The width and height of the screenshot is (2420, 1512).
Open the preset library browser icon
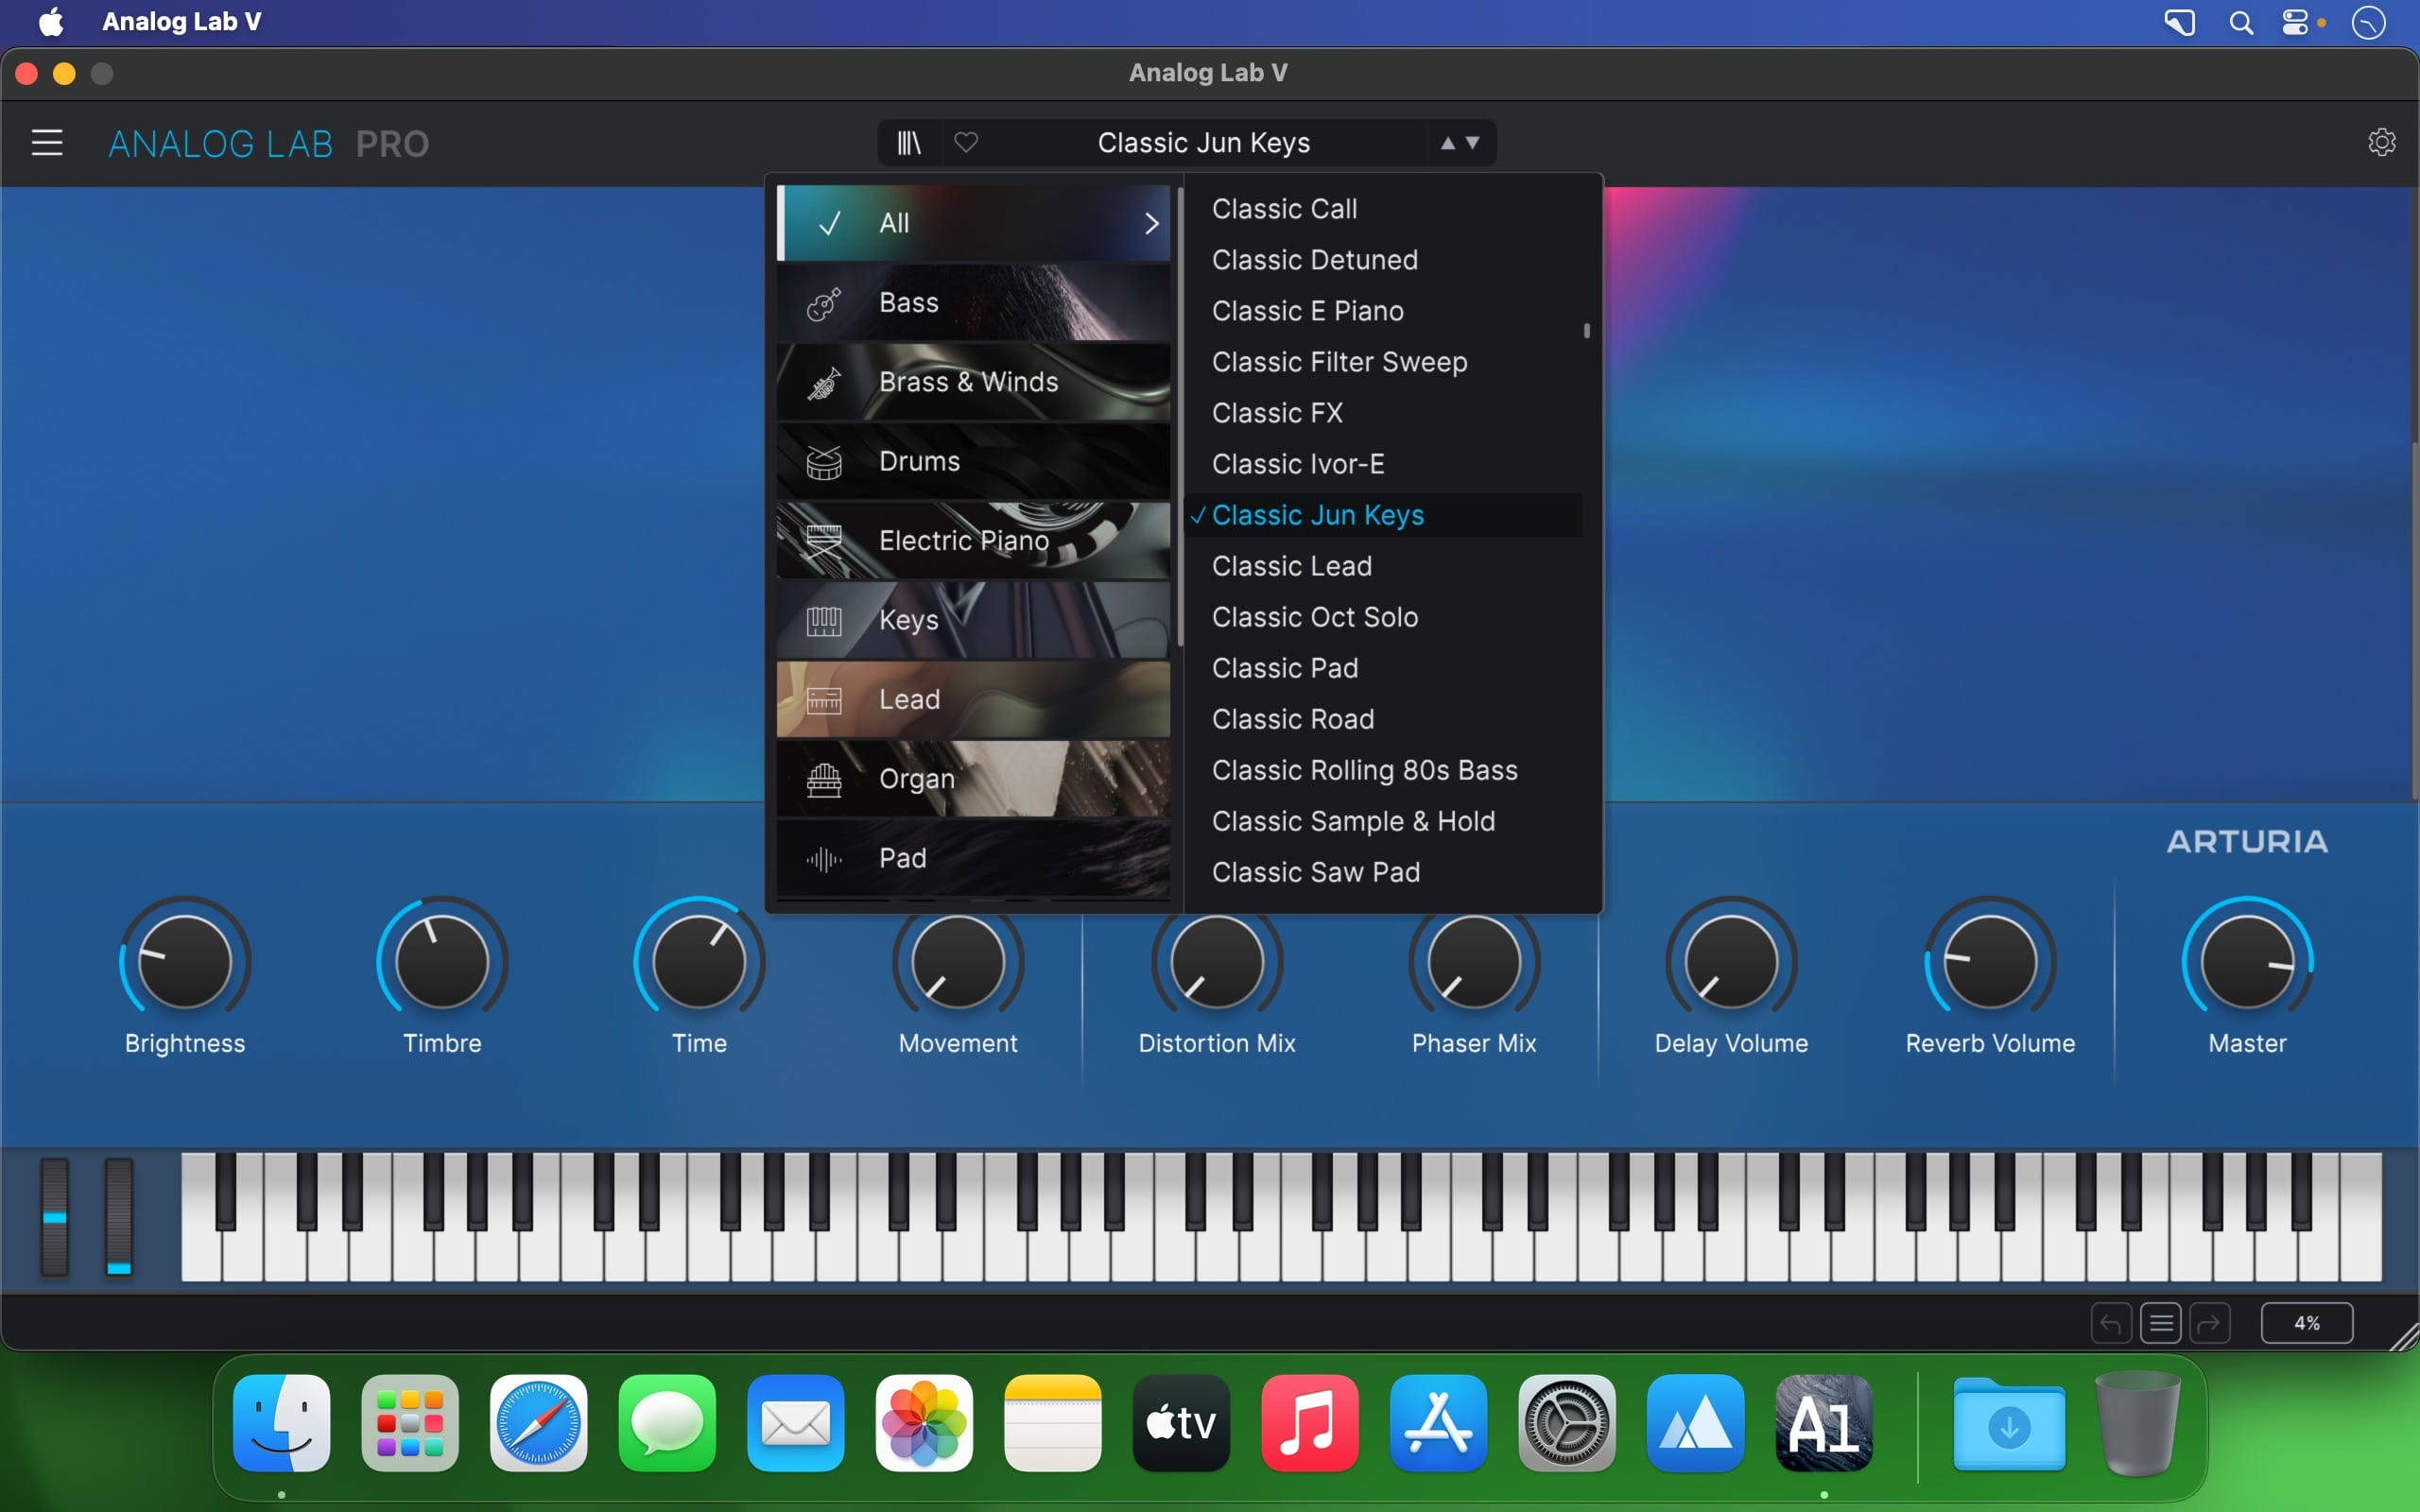coord(908,143)
